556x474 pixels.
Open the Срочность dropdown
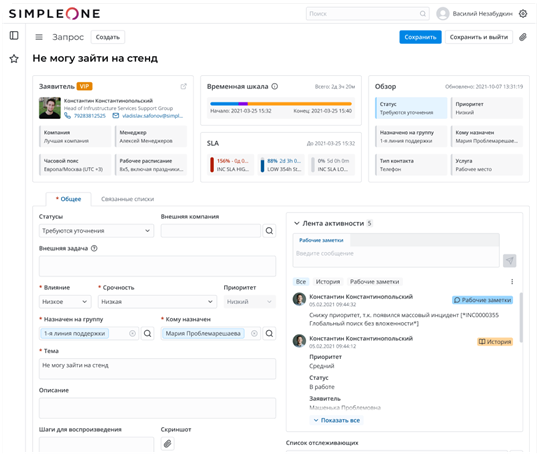coord(157,302)
